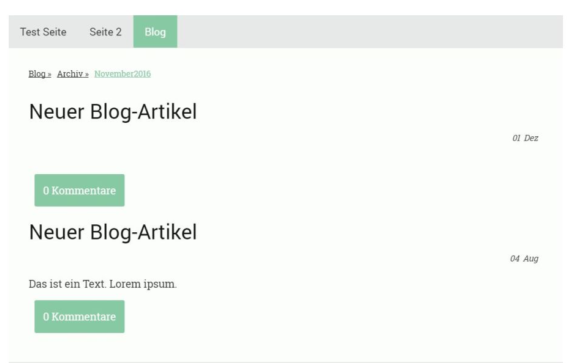Click the Dez month label
Screen dimensions: 580x363
[x=531, y=138]
